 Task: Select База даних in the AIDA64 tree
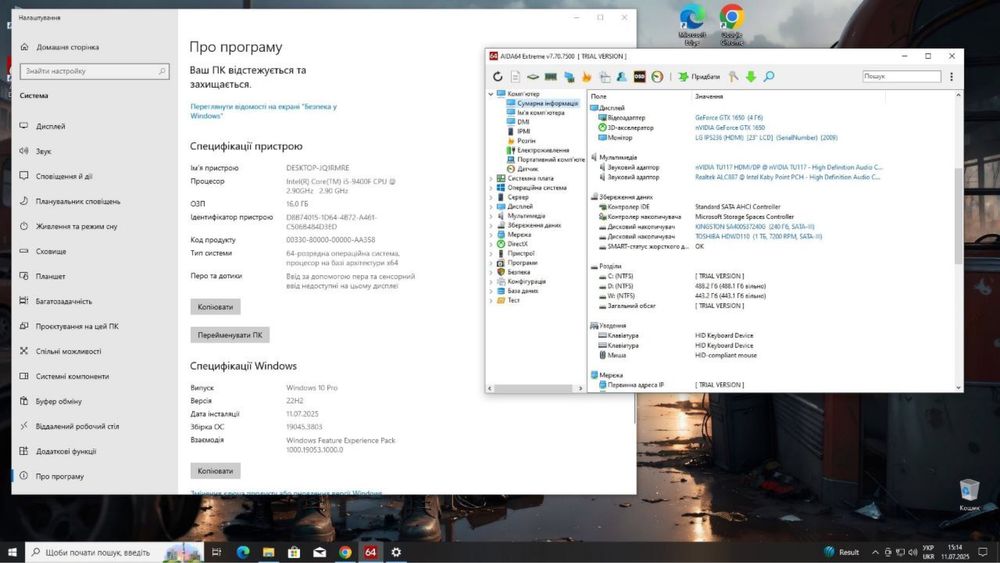523,291
